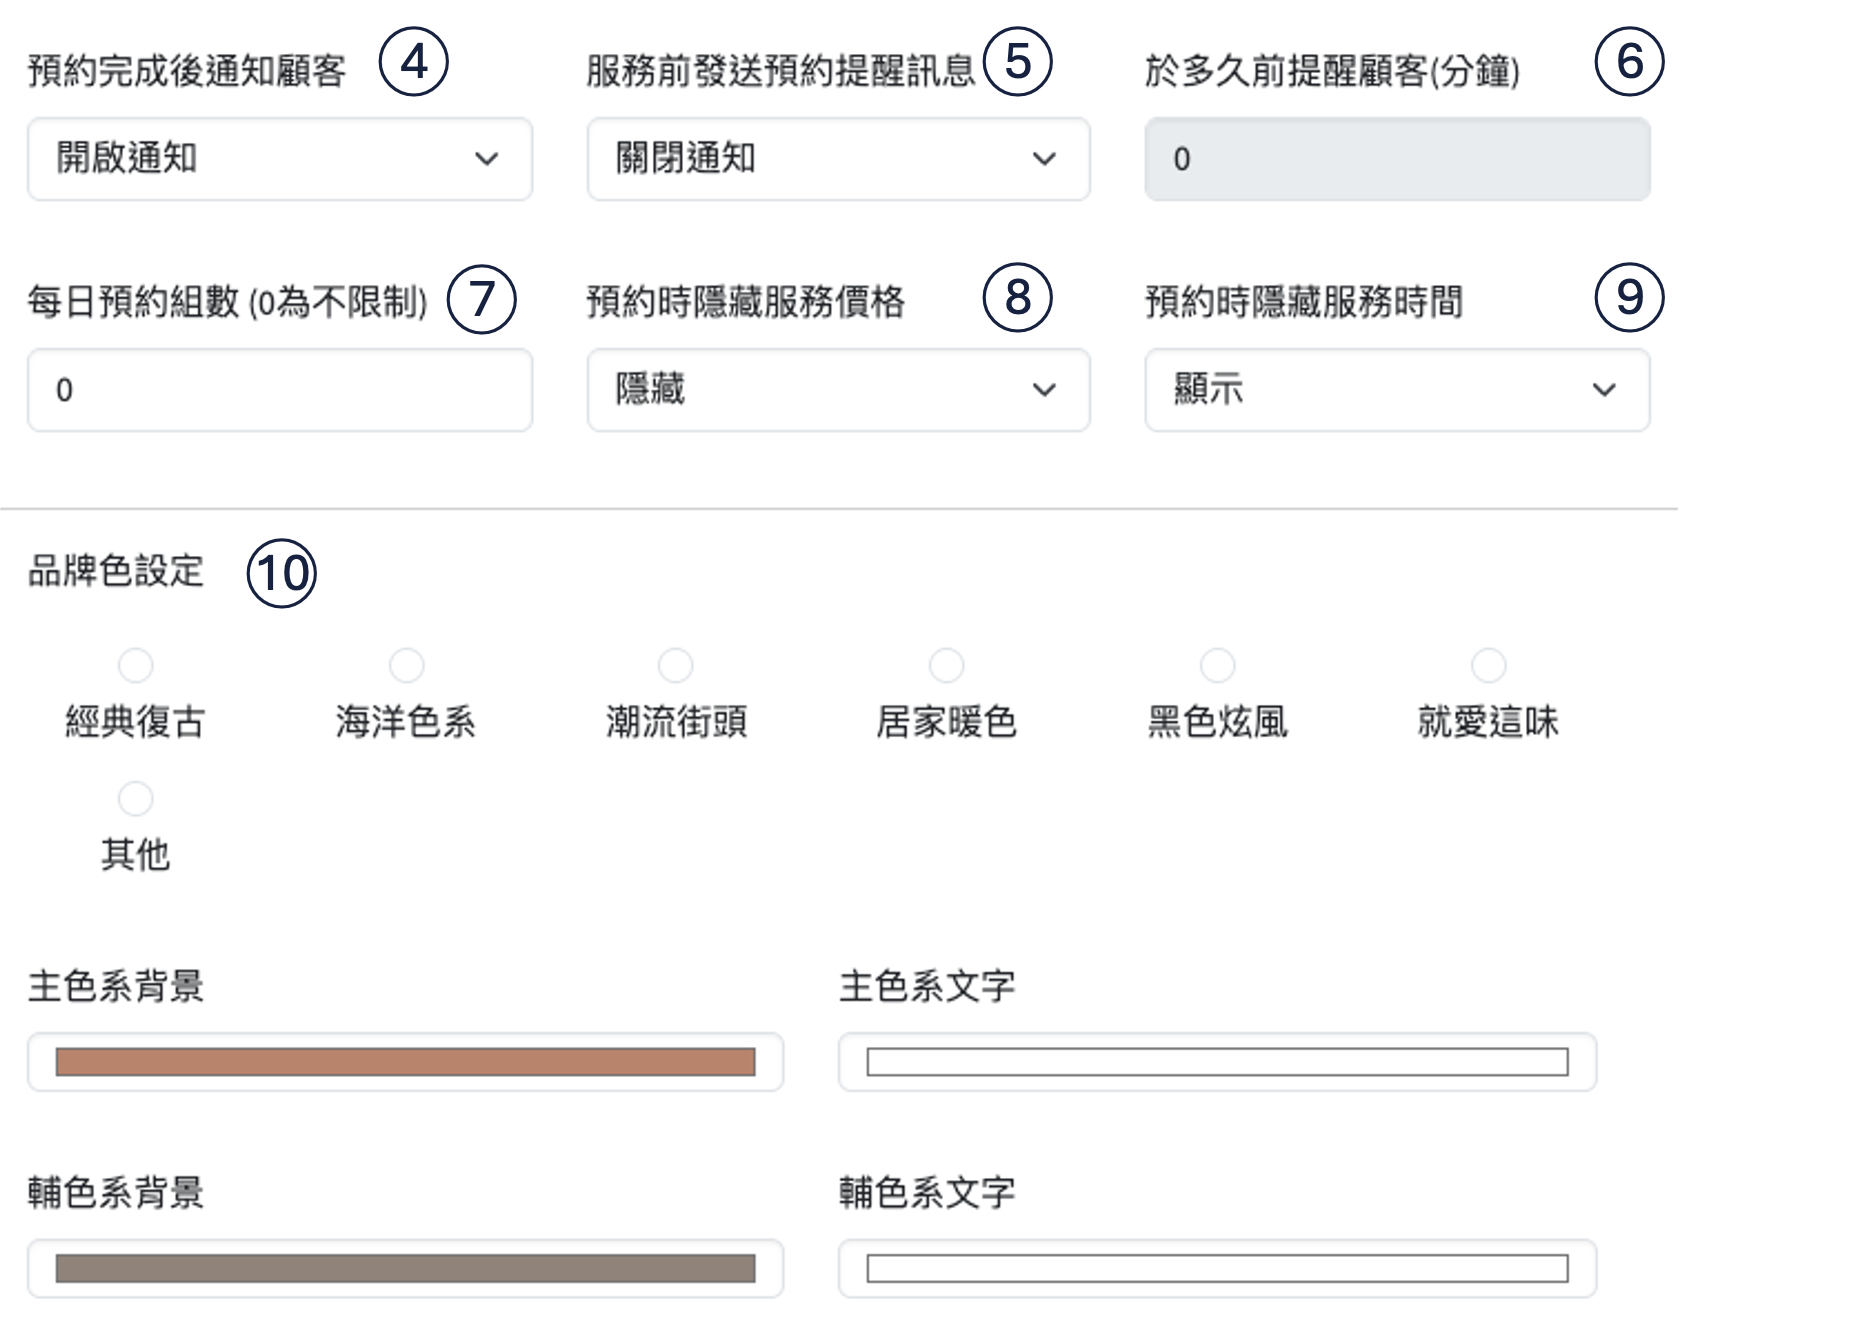Click the 主色系文字 color swatch
Viewport: 1870px width, 1332px height.
click(1216, 1062)
